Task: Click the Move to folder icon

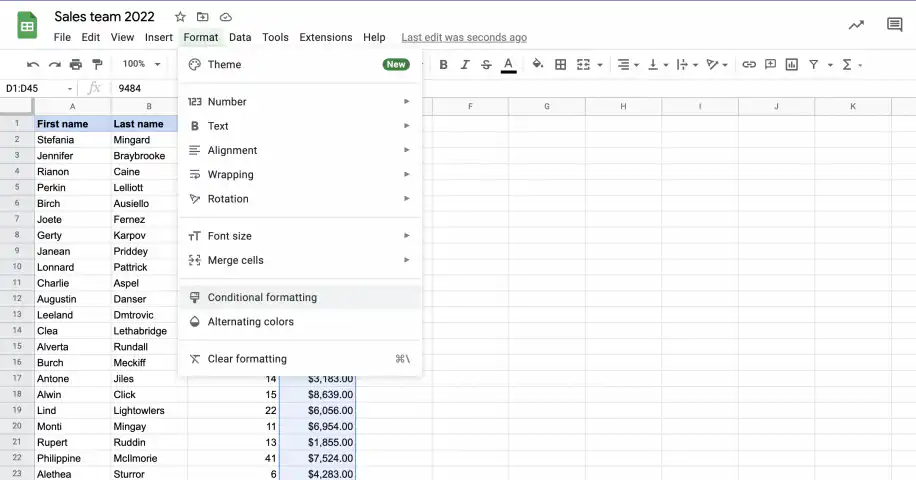Action: click(203, 17)
